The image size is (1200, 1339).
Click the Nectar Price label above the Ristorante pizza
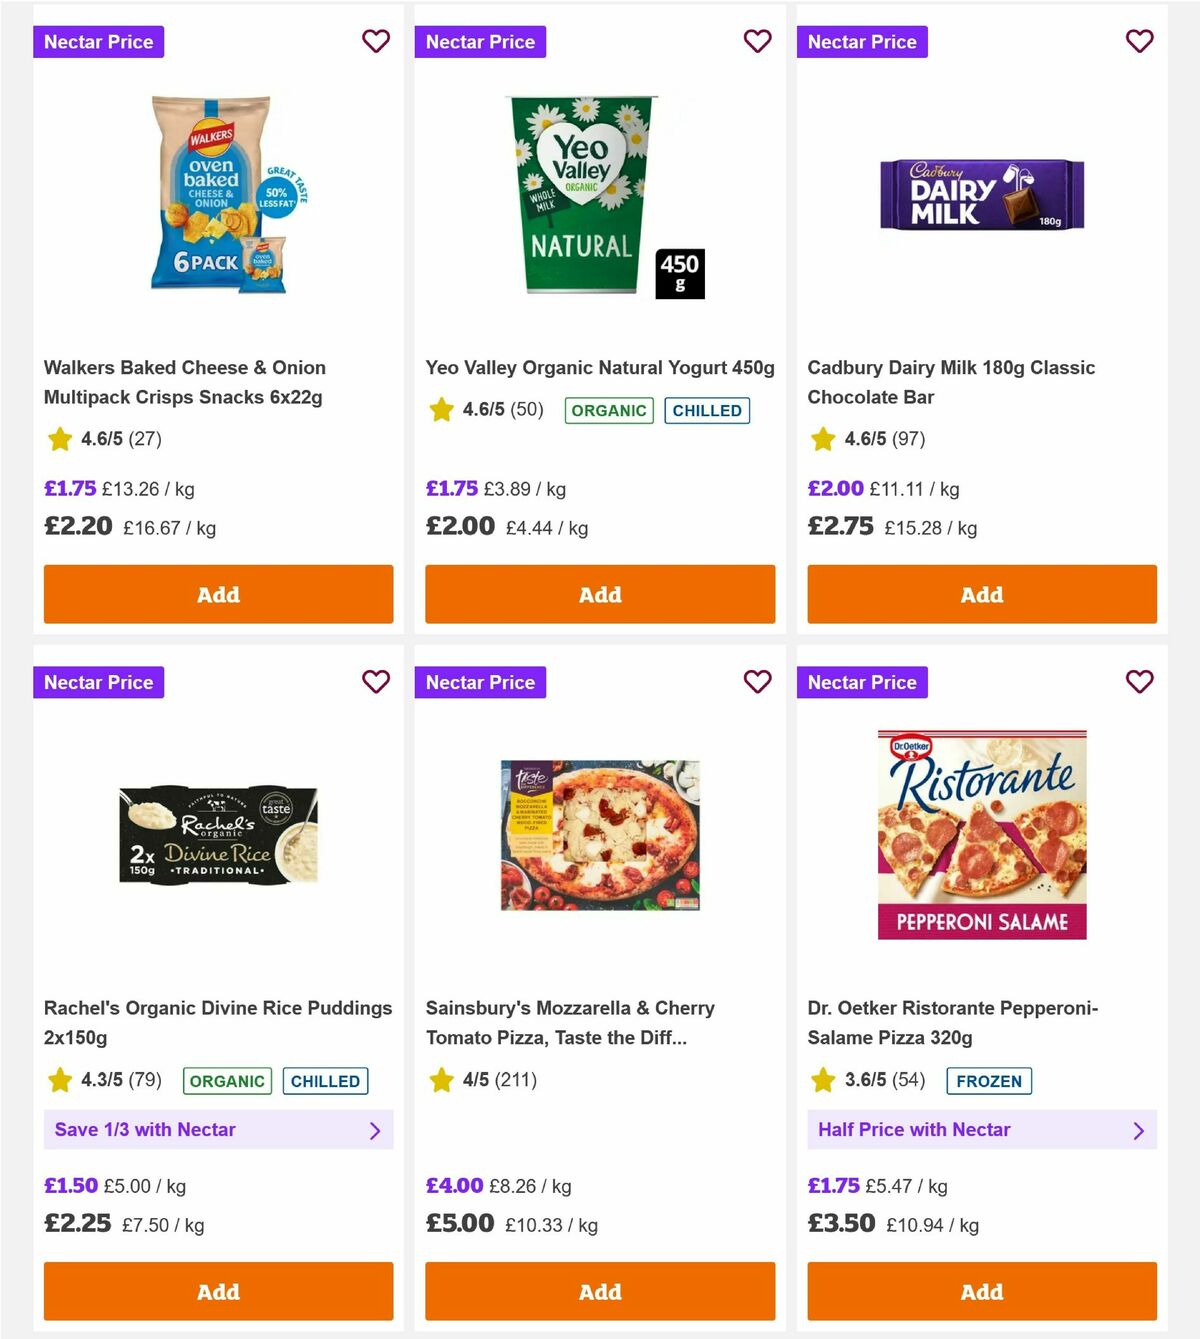pyautogui.click(x=862, y=682)
